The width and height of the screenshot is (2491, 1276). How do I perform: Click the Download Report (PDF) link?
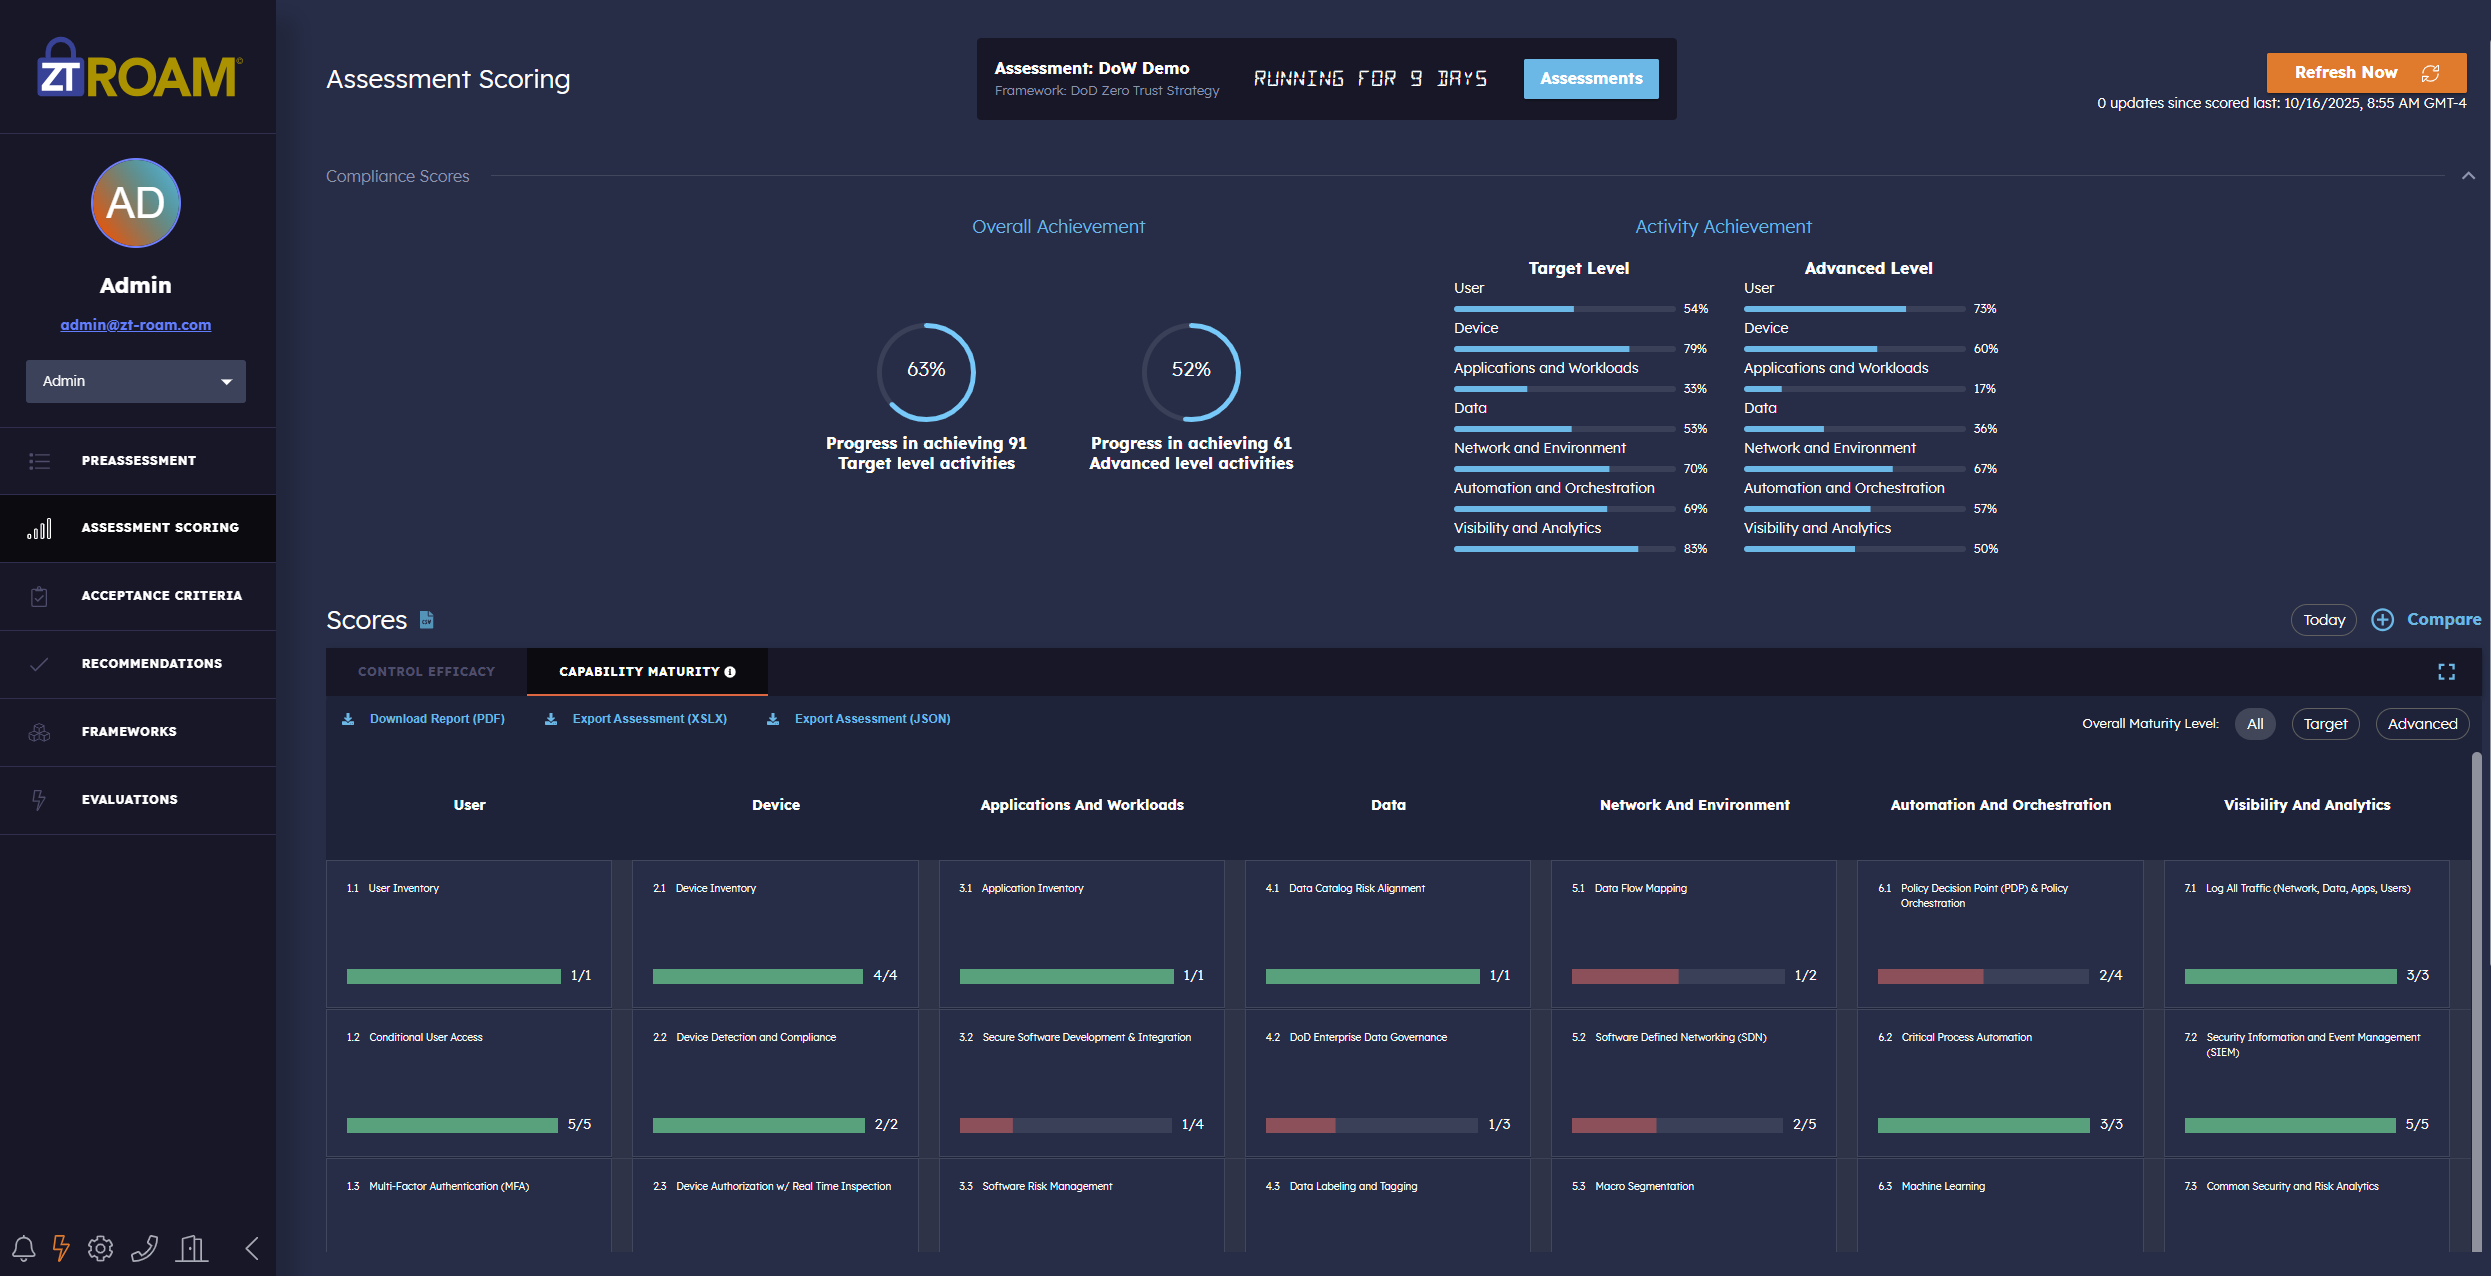[x=436, y=719]
